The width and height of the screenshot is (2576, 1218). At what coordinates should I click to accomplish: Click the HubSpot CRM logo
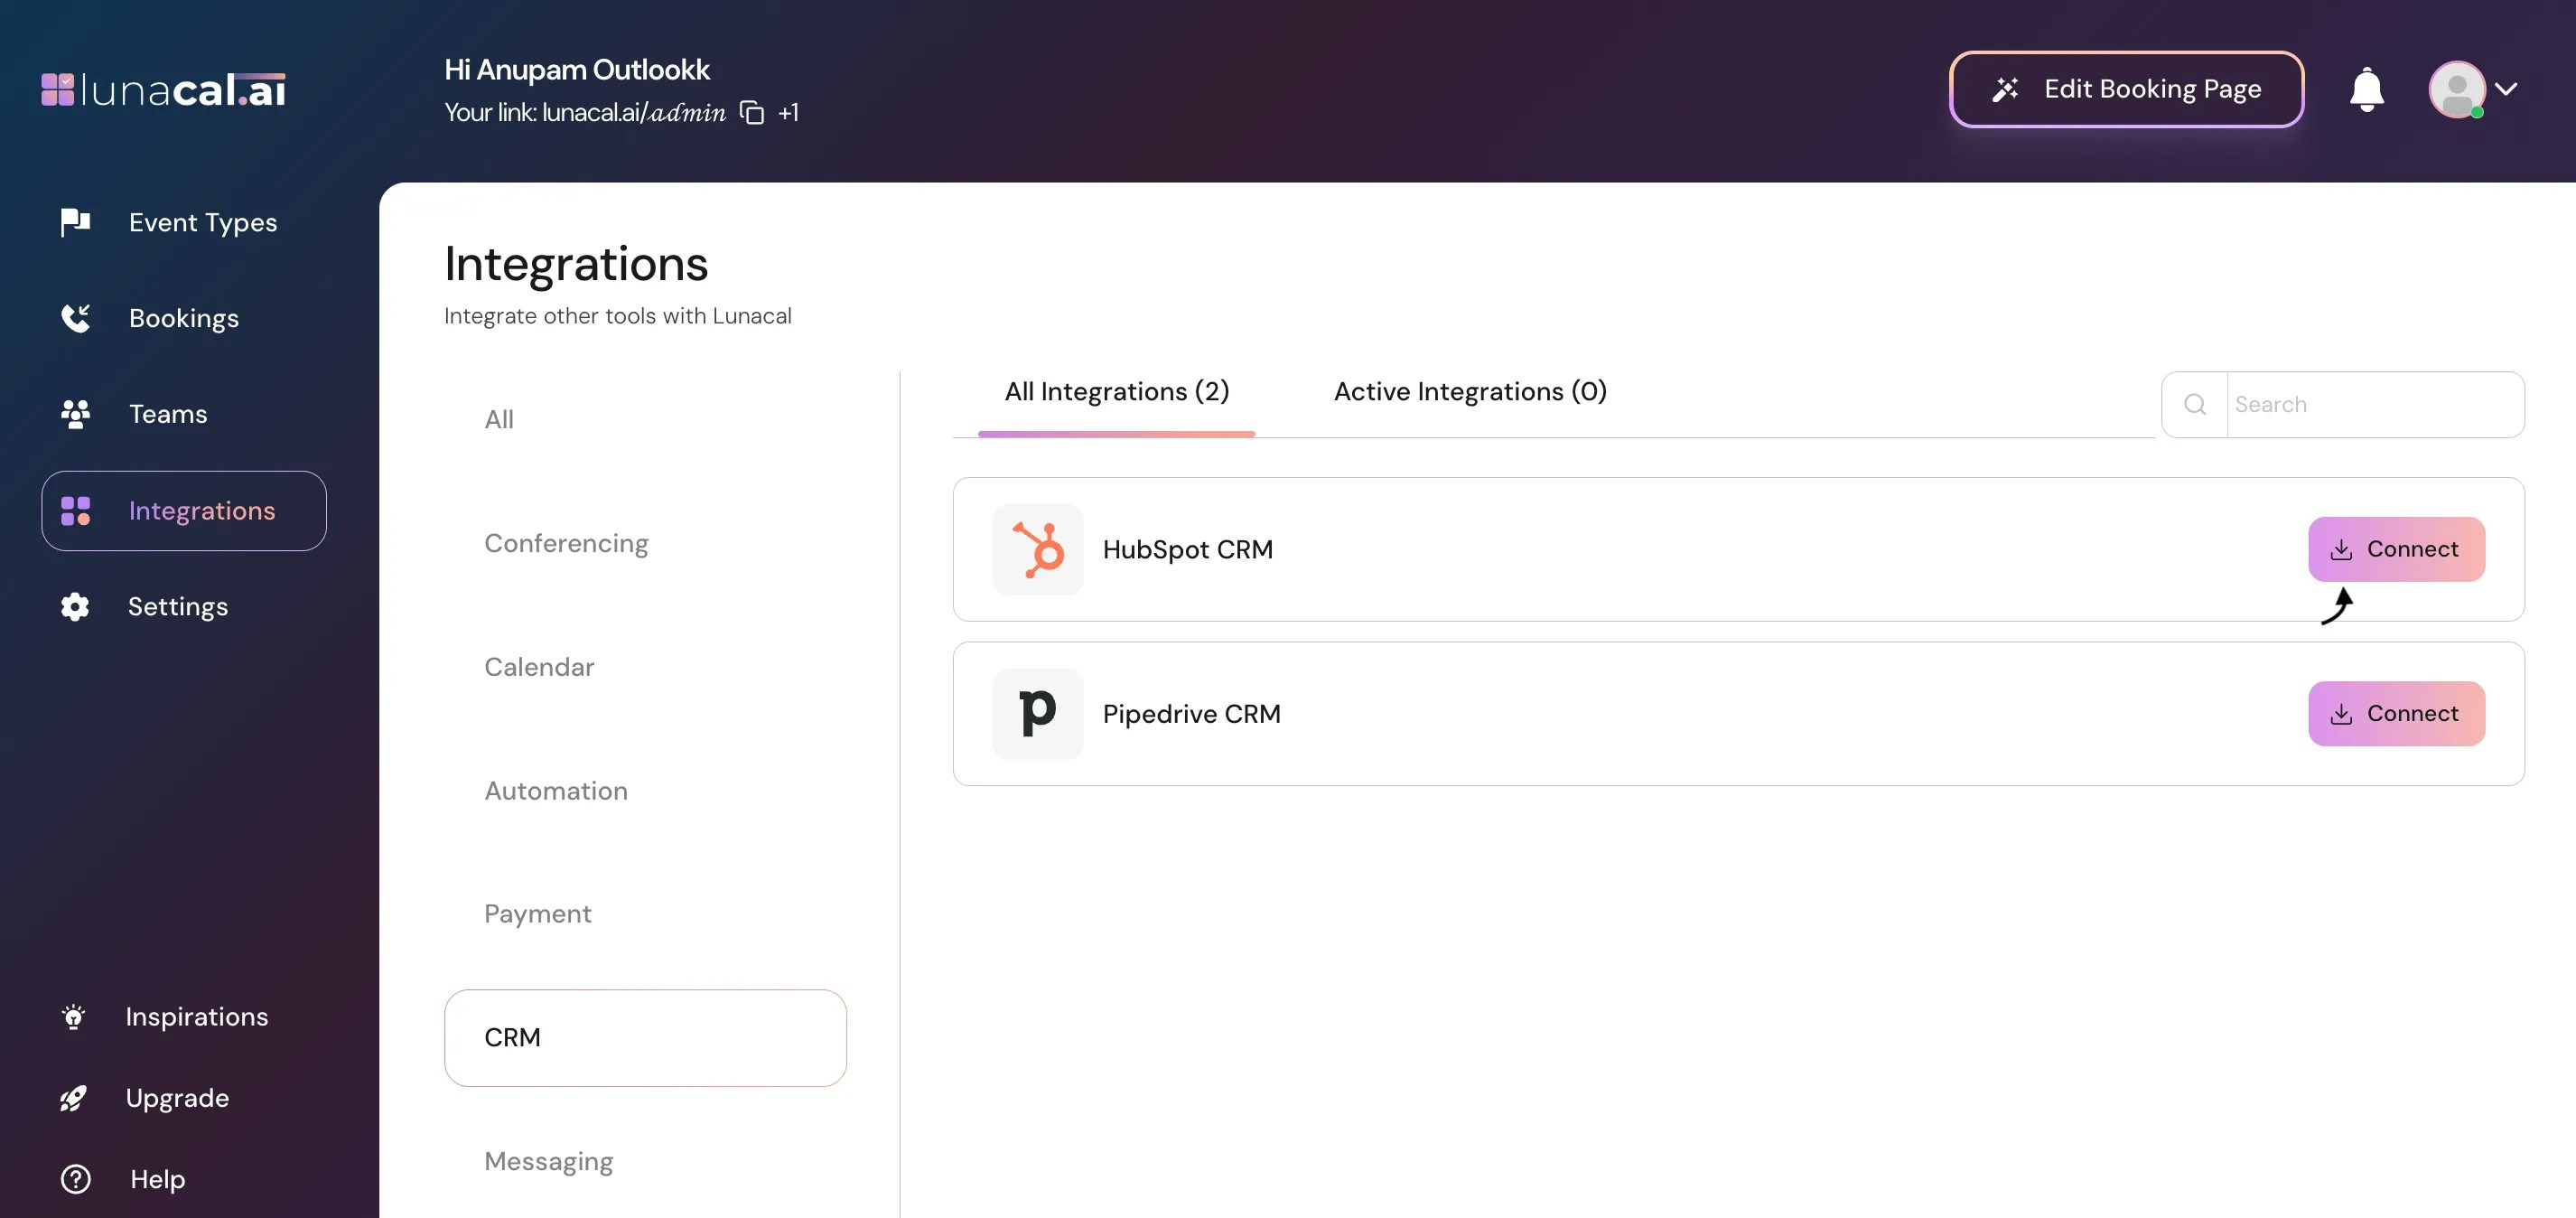click(1037, 549)
